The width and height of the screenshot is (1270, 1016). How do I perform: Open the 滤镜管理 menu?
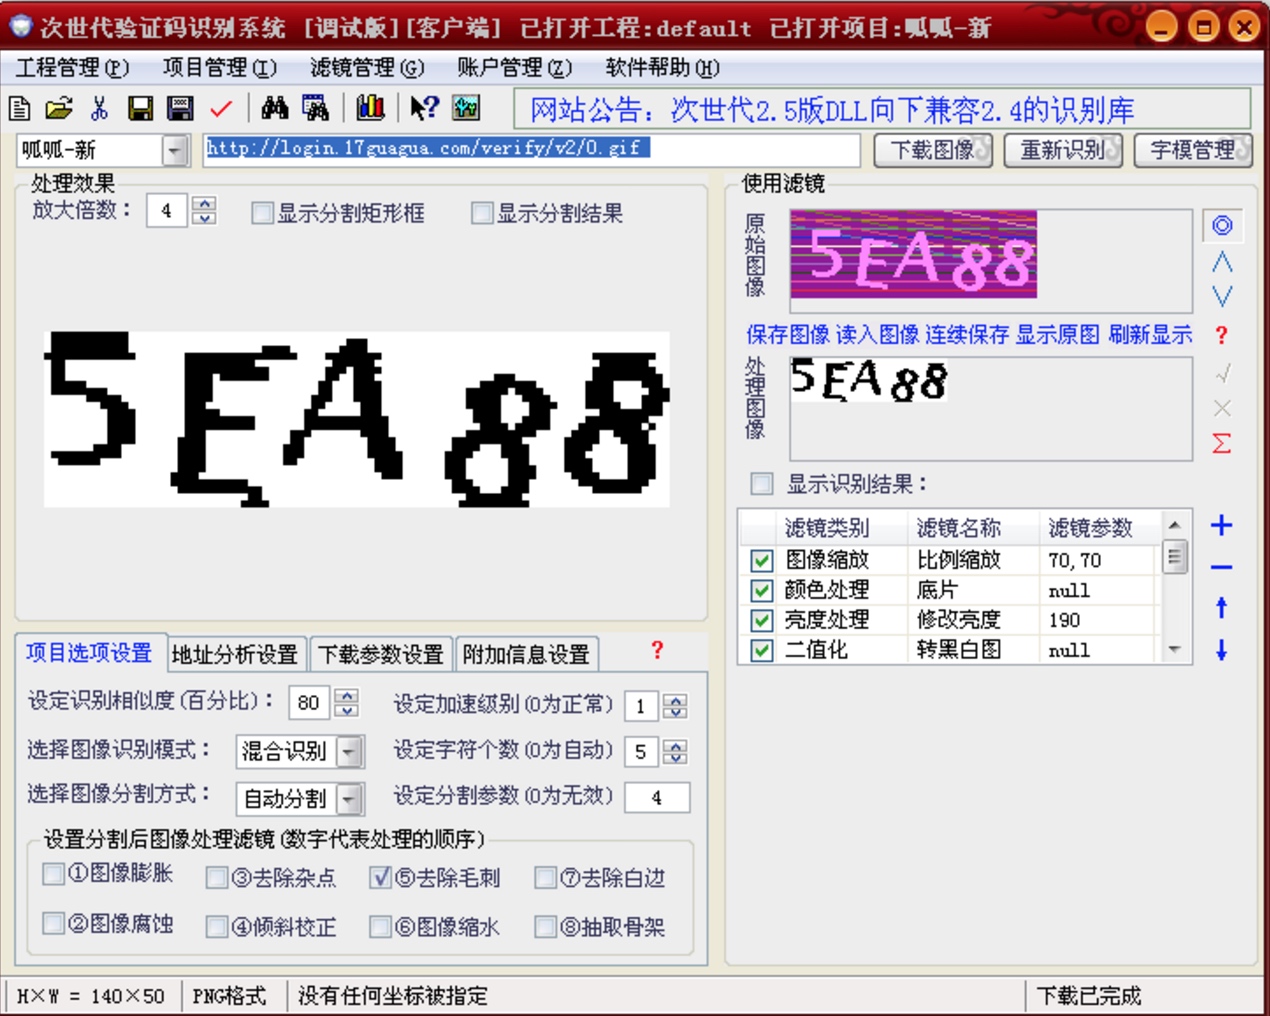coord(366,68)
